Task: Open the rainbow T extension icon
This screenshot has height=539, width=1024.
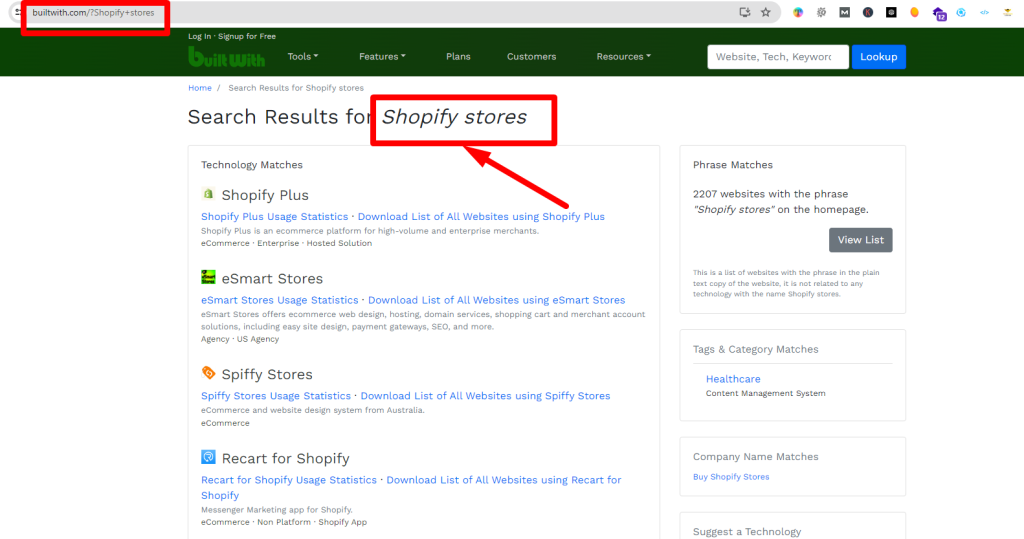Action: point(798,12)
